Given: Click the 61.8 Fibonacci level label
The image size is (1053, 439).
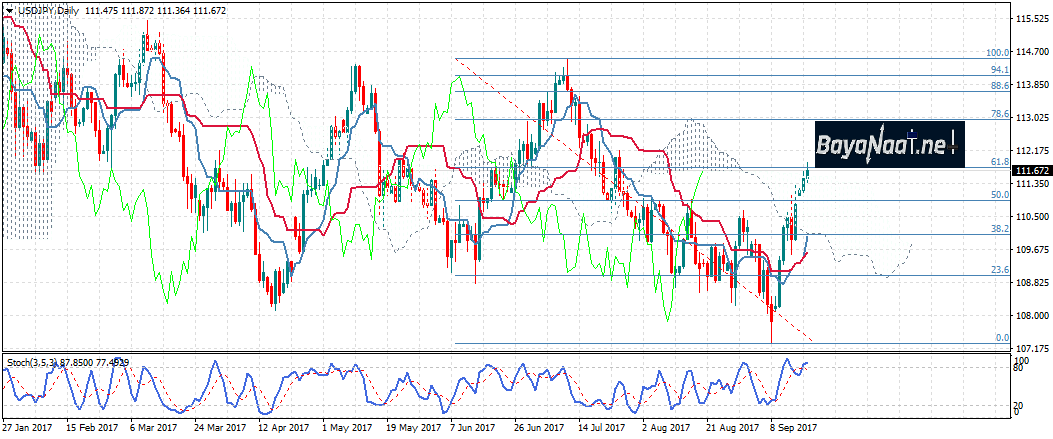Looking at the screenshot, I should (997, 161).
